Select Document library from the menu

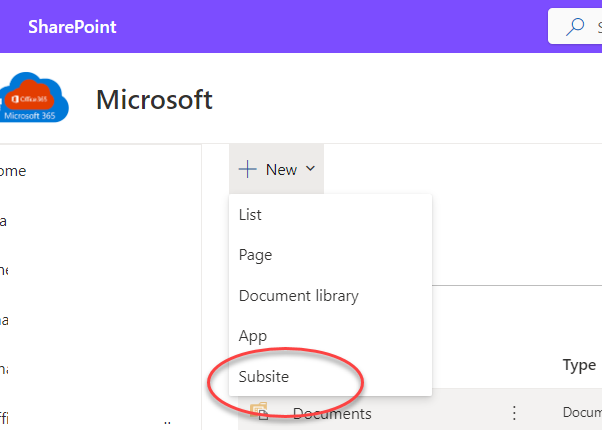coord(331,296)
